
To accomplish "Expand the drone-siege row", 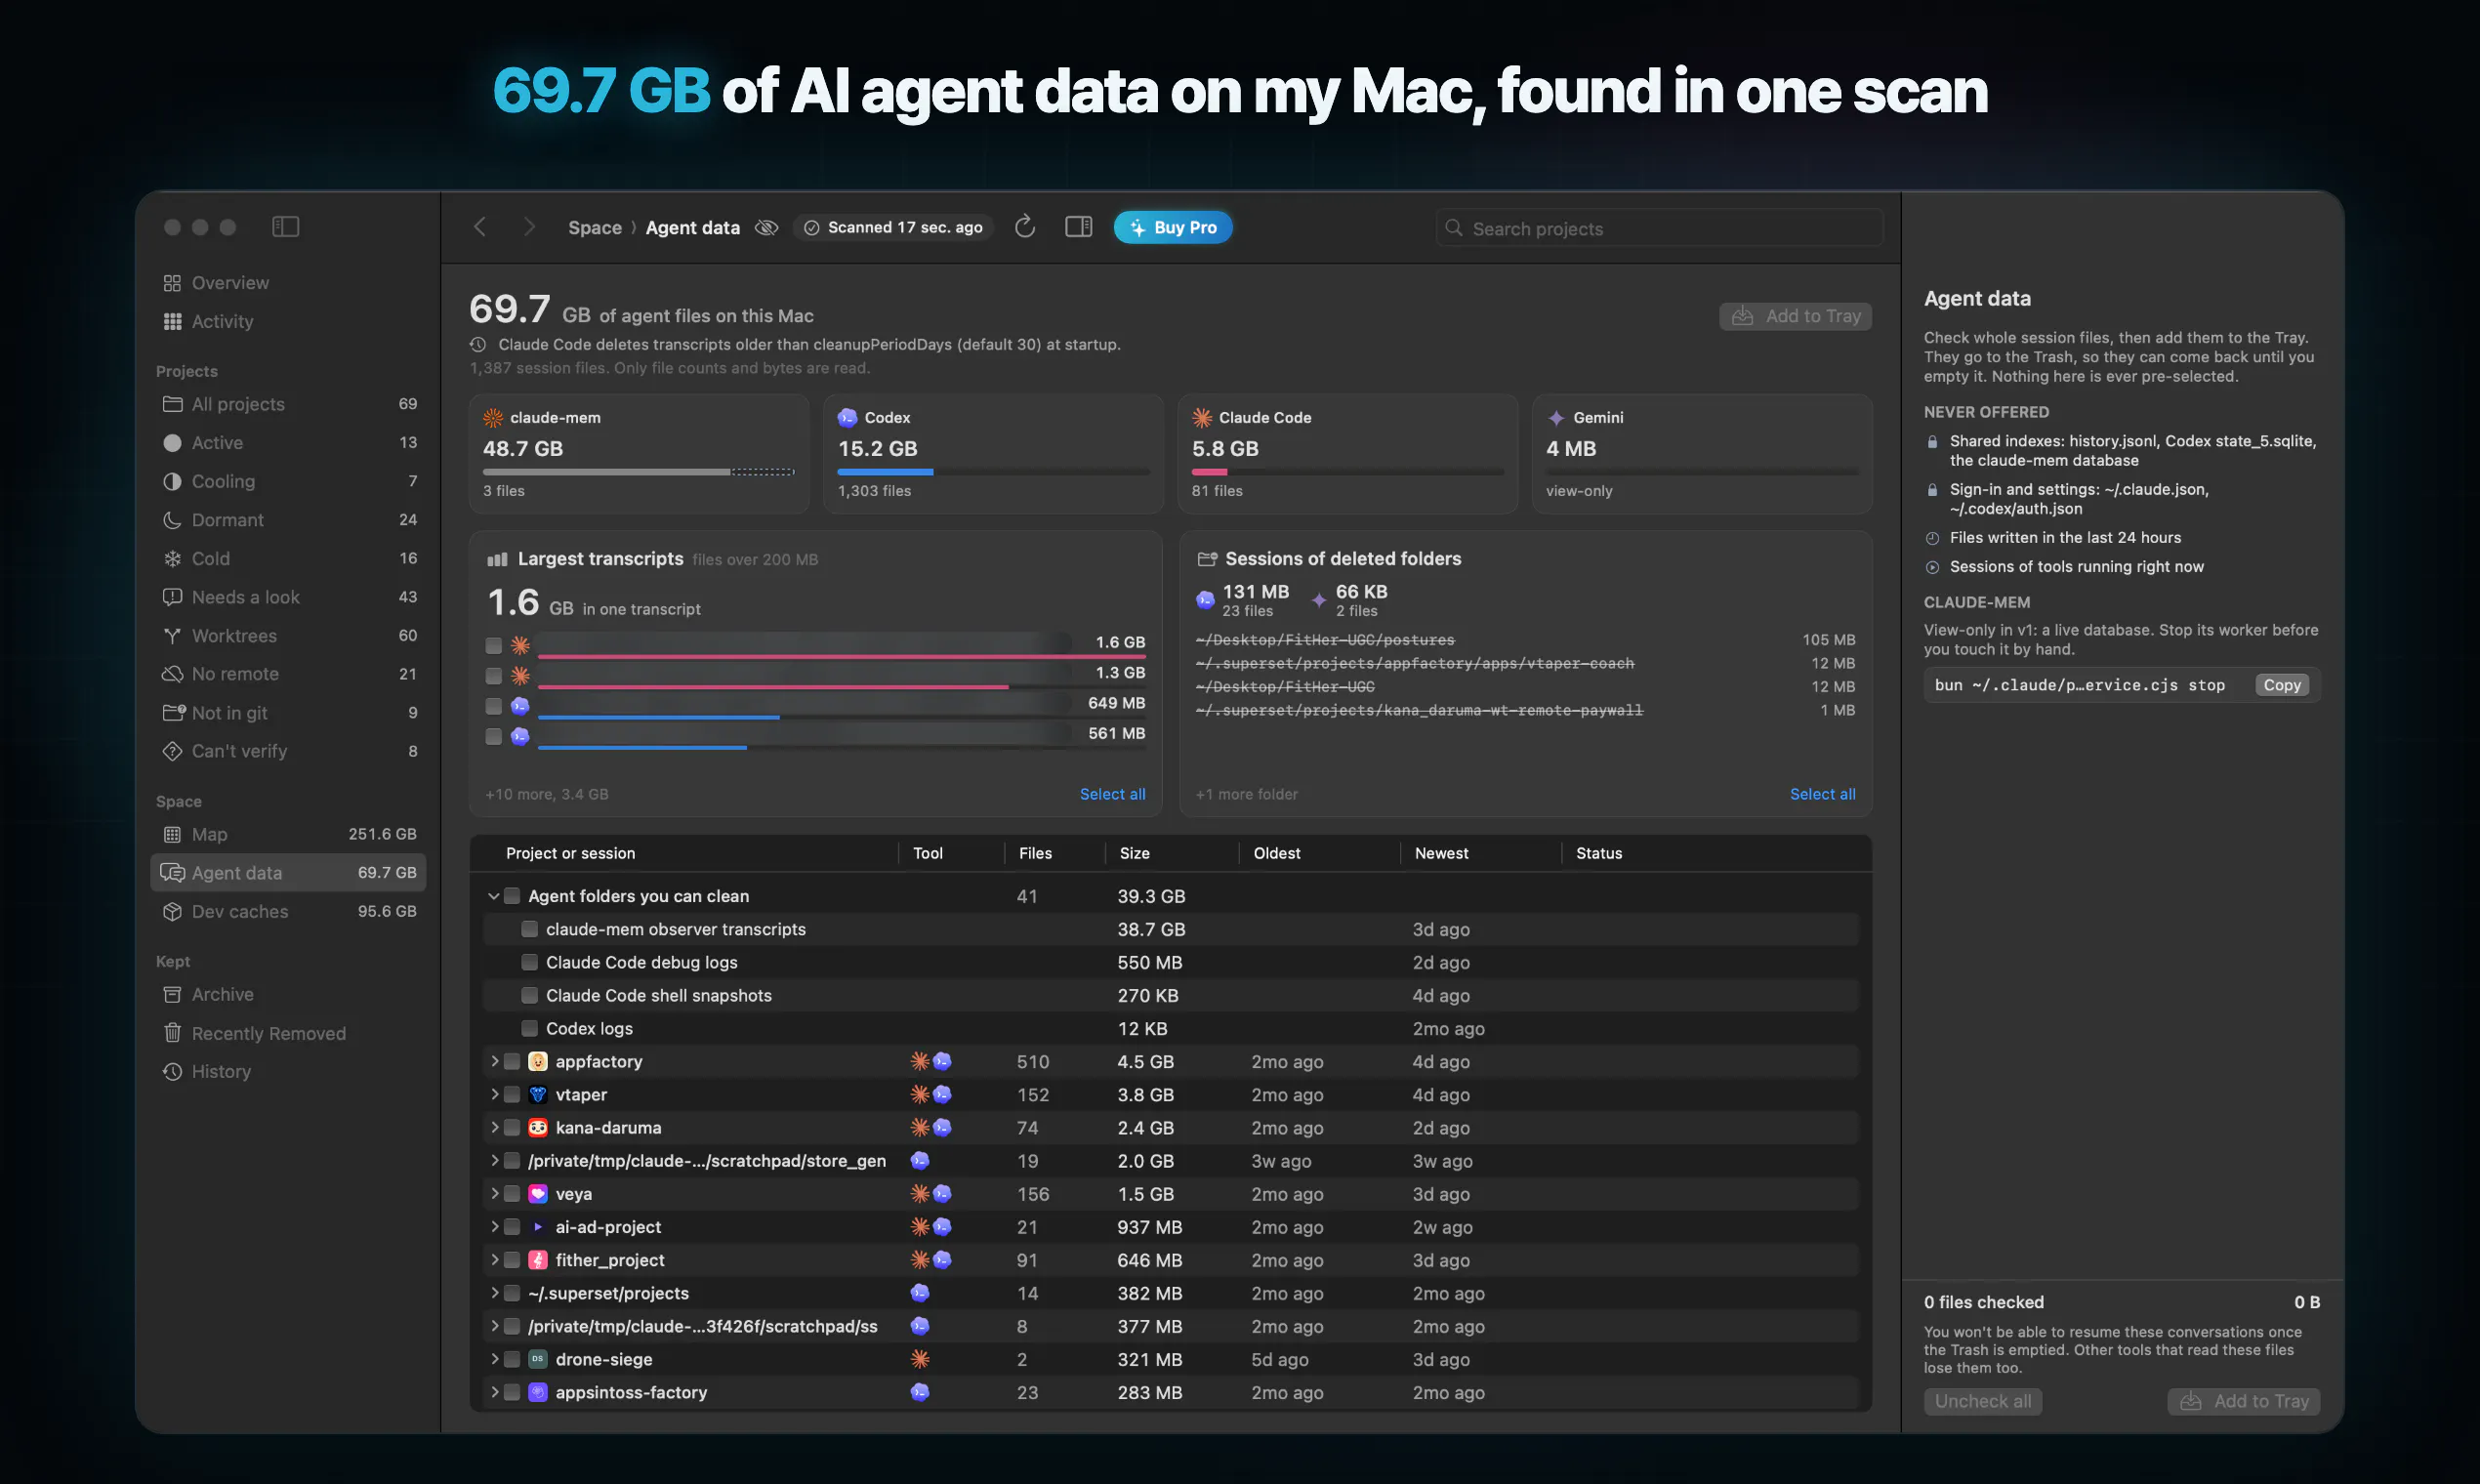I will click(x=493, y=1359).
